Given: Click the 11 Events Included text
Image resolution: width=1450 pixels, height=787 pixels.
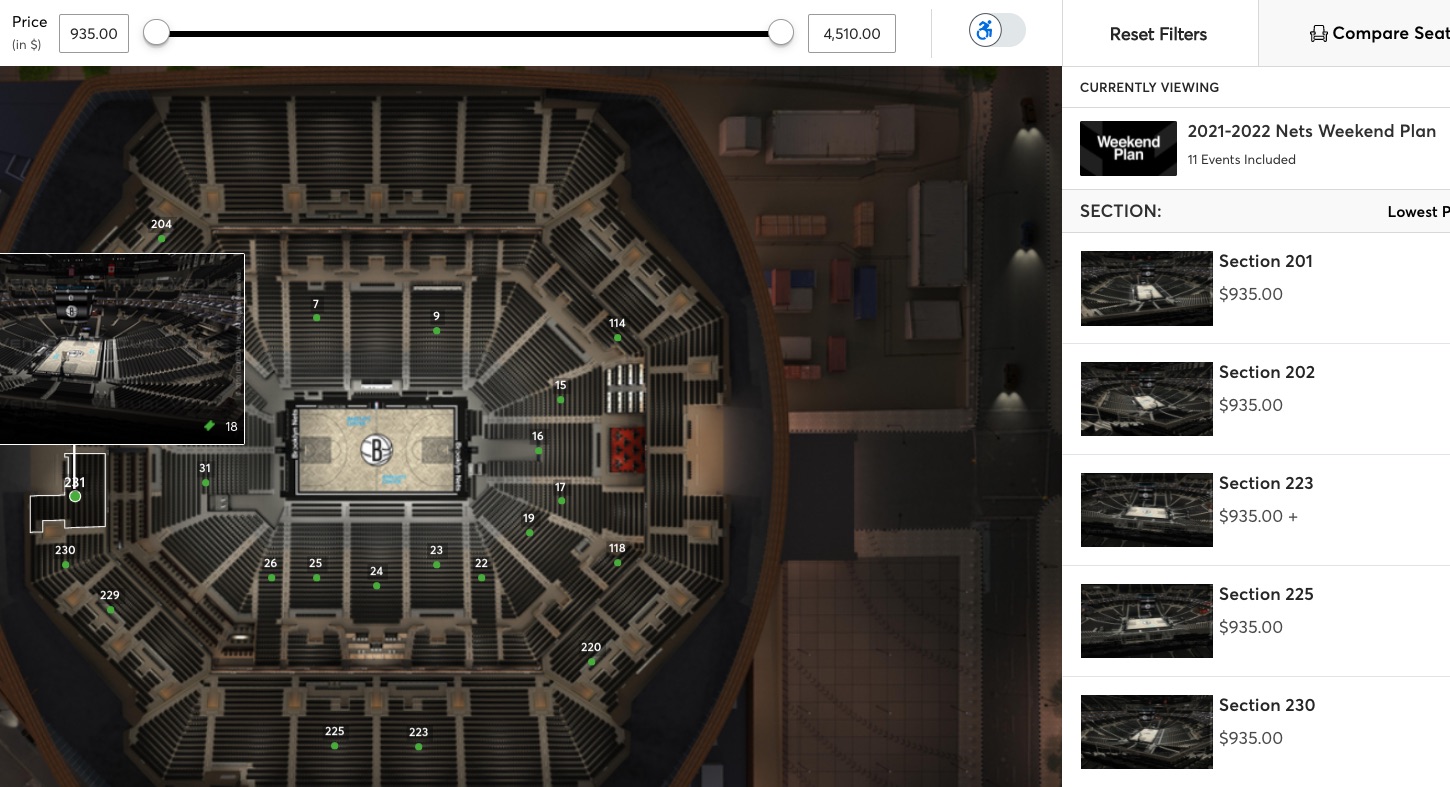Looking at the screenshot, I should pyautogui.click(x=1241, y=159).
